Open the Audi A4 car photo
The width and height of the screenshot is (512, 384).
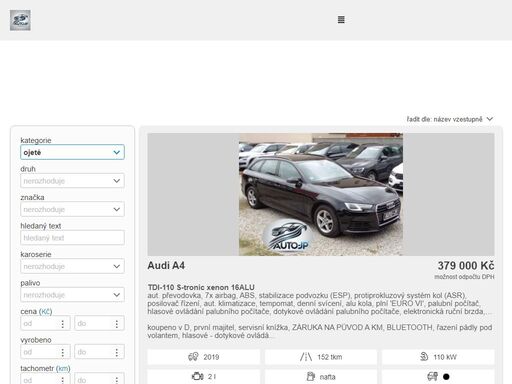(321, 194)
